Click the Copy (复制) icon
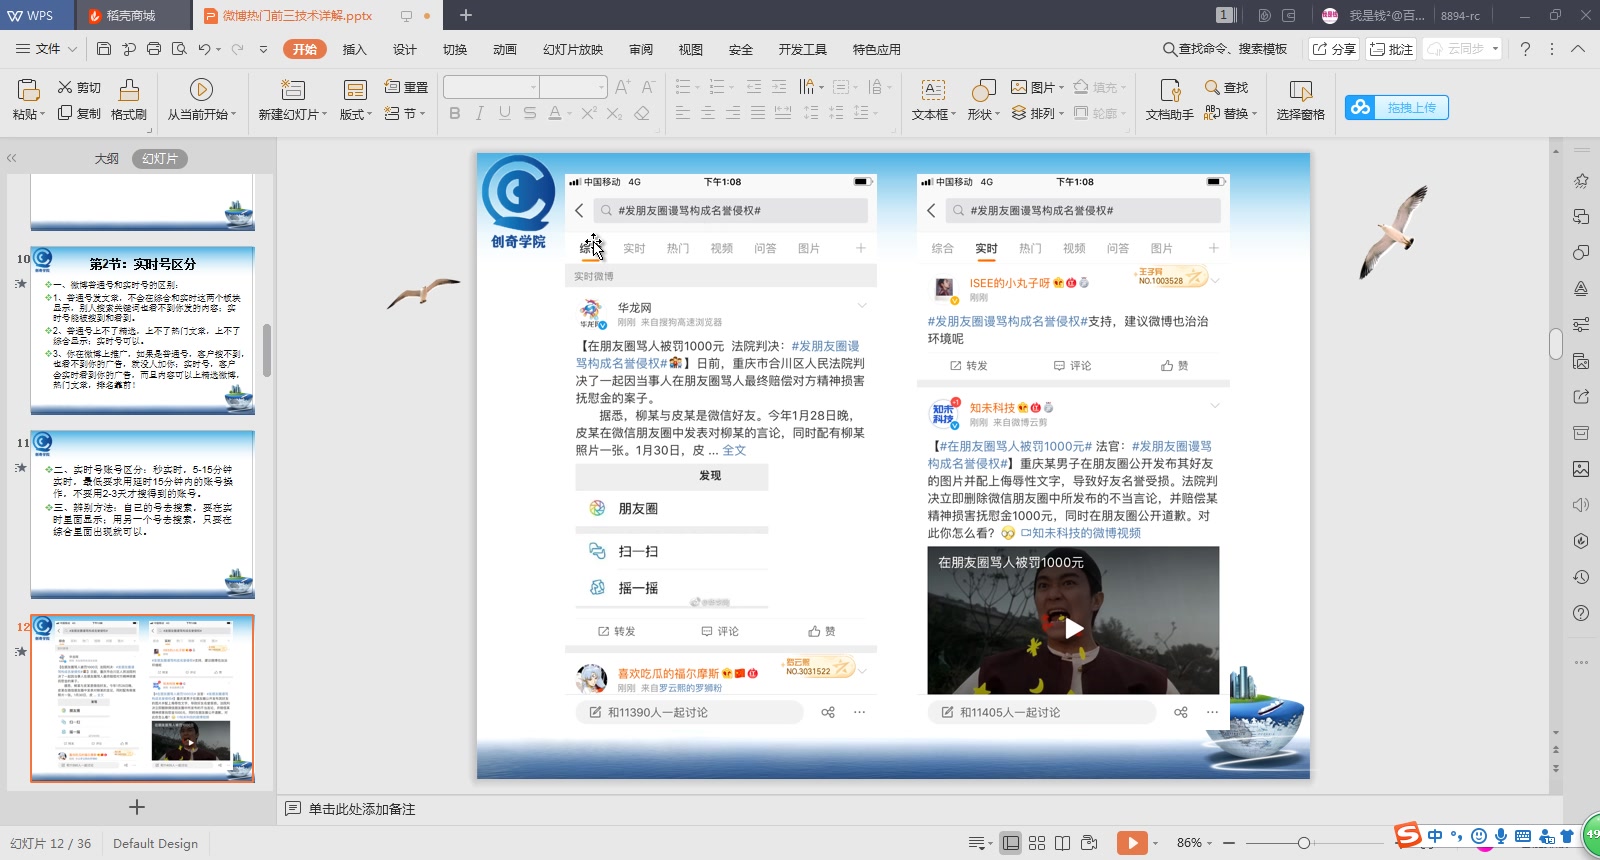This screenshot has height=860, width=1600. 65,113
